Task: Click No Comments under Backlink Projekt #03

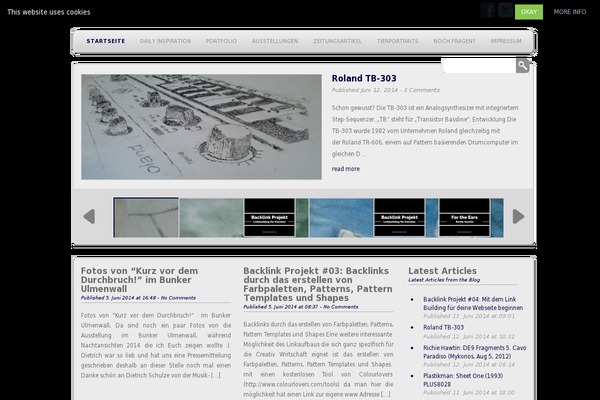Action: click(341, 307)
